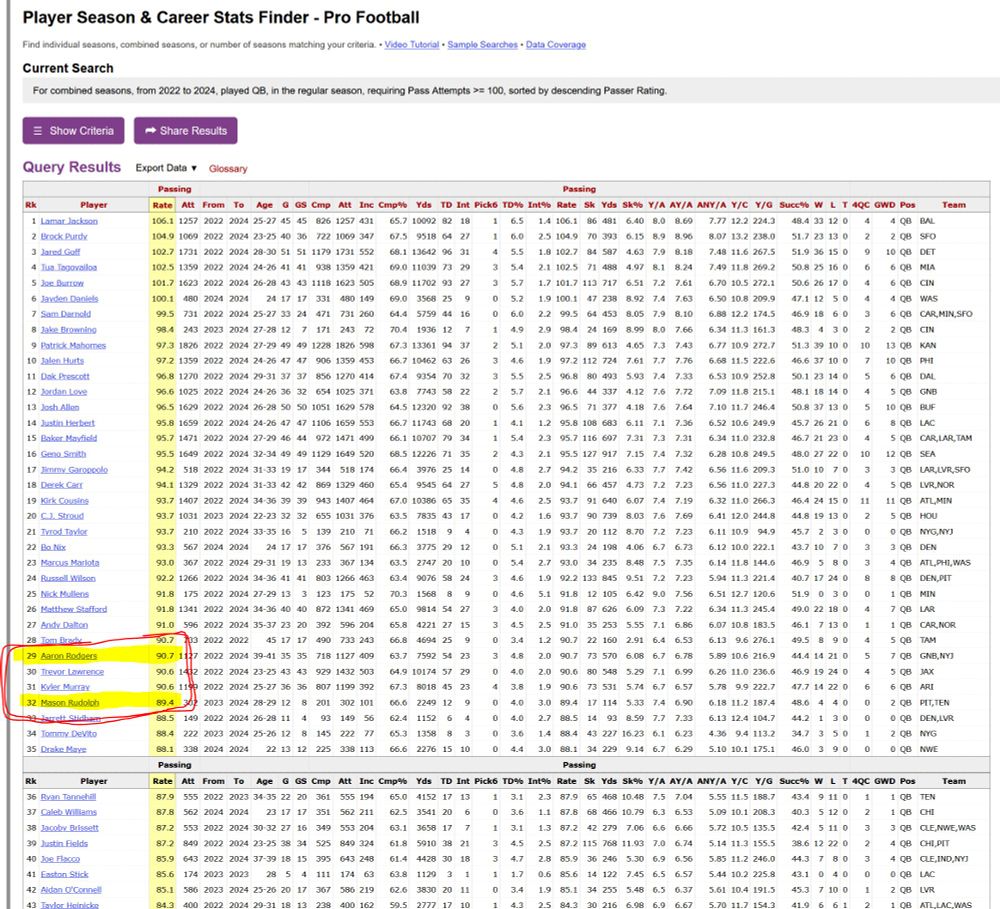Select Mason Rudolph's 89.4 rate cell
The height and width of the screenshot is (909, 1000).
coord(165,703)
